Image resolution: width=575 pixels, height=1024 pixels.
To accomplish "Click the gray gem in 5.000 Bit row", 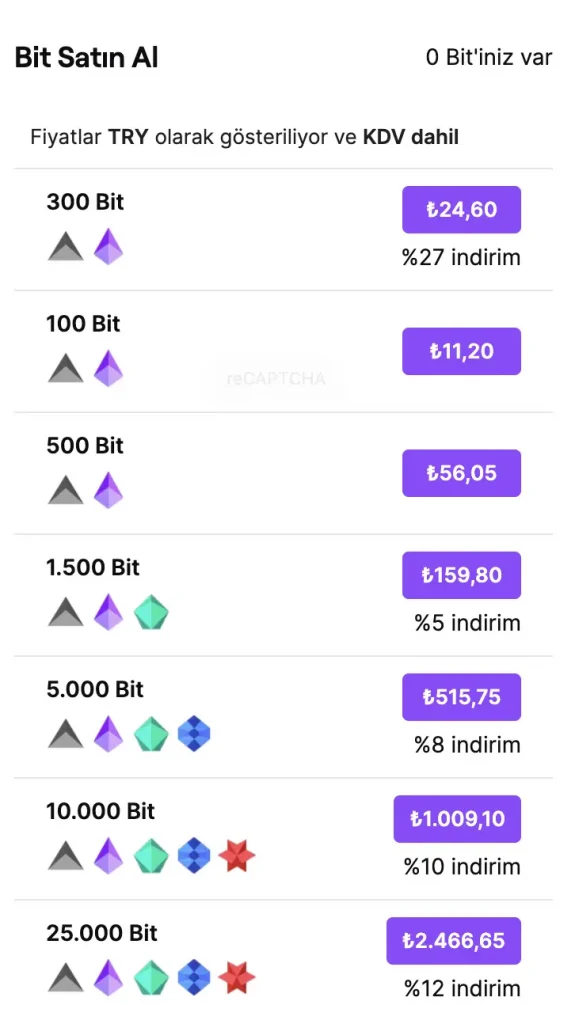I will [66, 735].
